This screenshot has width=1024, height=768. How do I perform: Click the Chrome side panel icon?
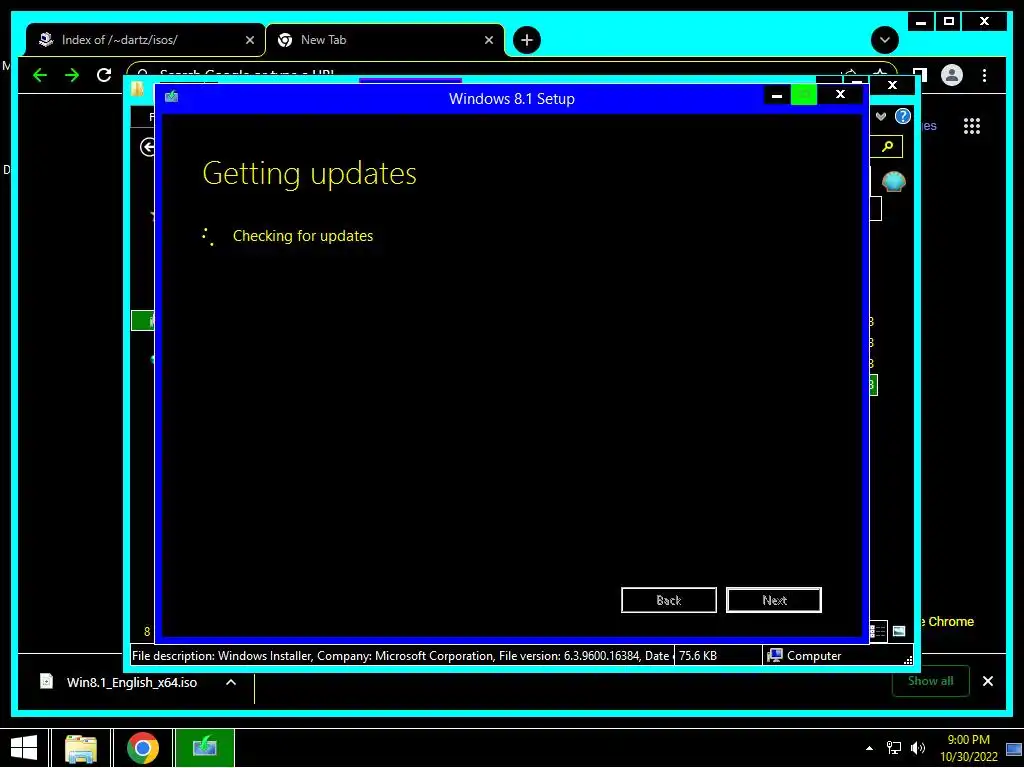coord(920,75)
